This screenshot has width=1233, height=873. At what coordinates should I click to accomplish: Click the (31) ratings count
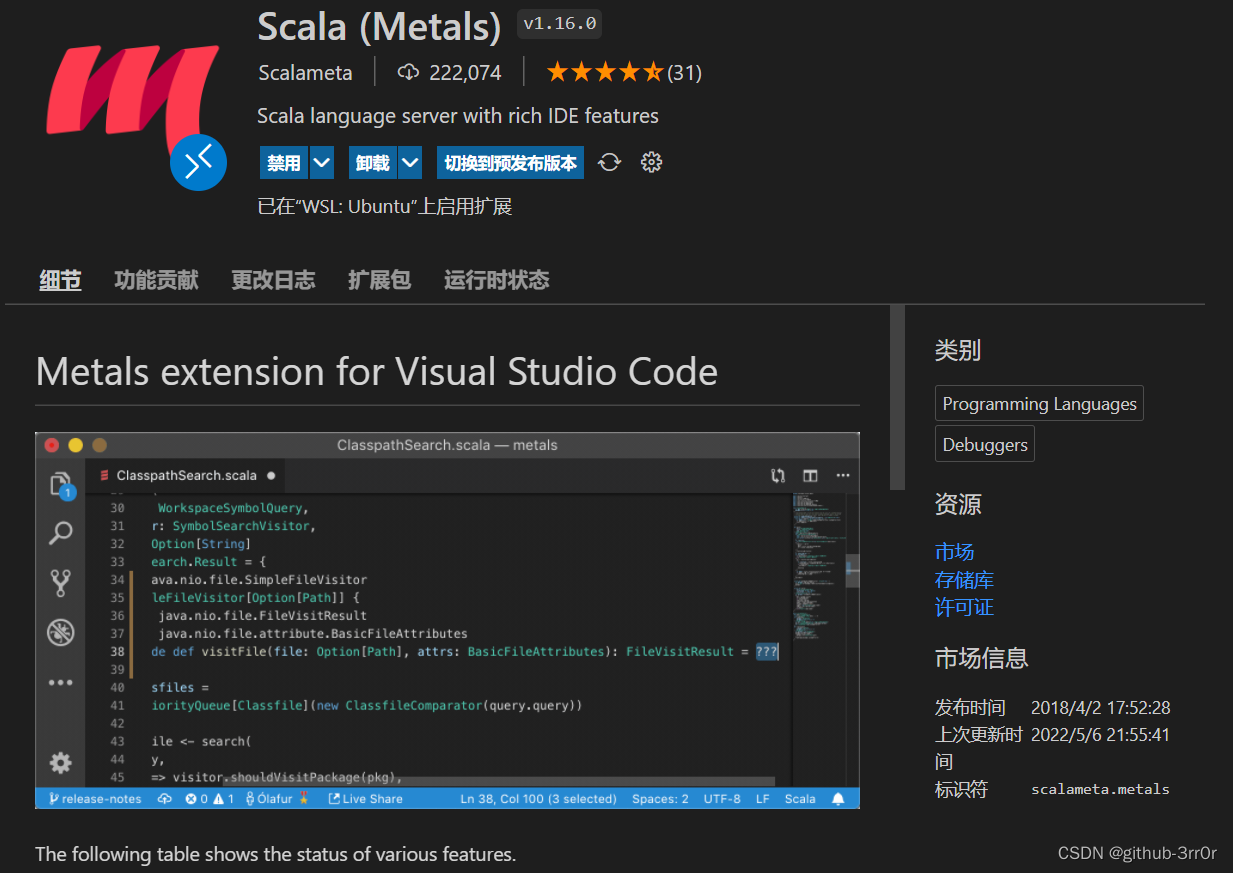pos(684,73)
